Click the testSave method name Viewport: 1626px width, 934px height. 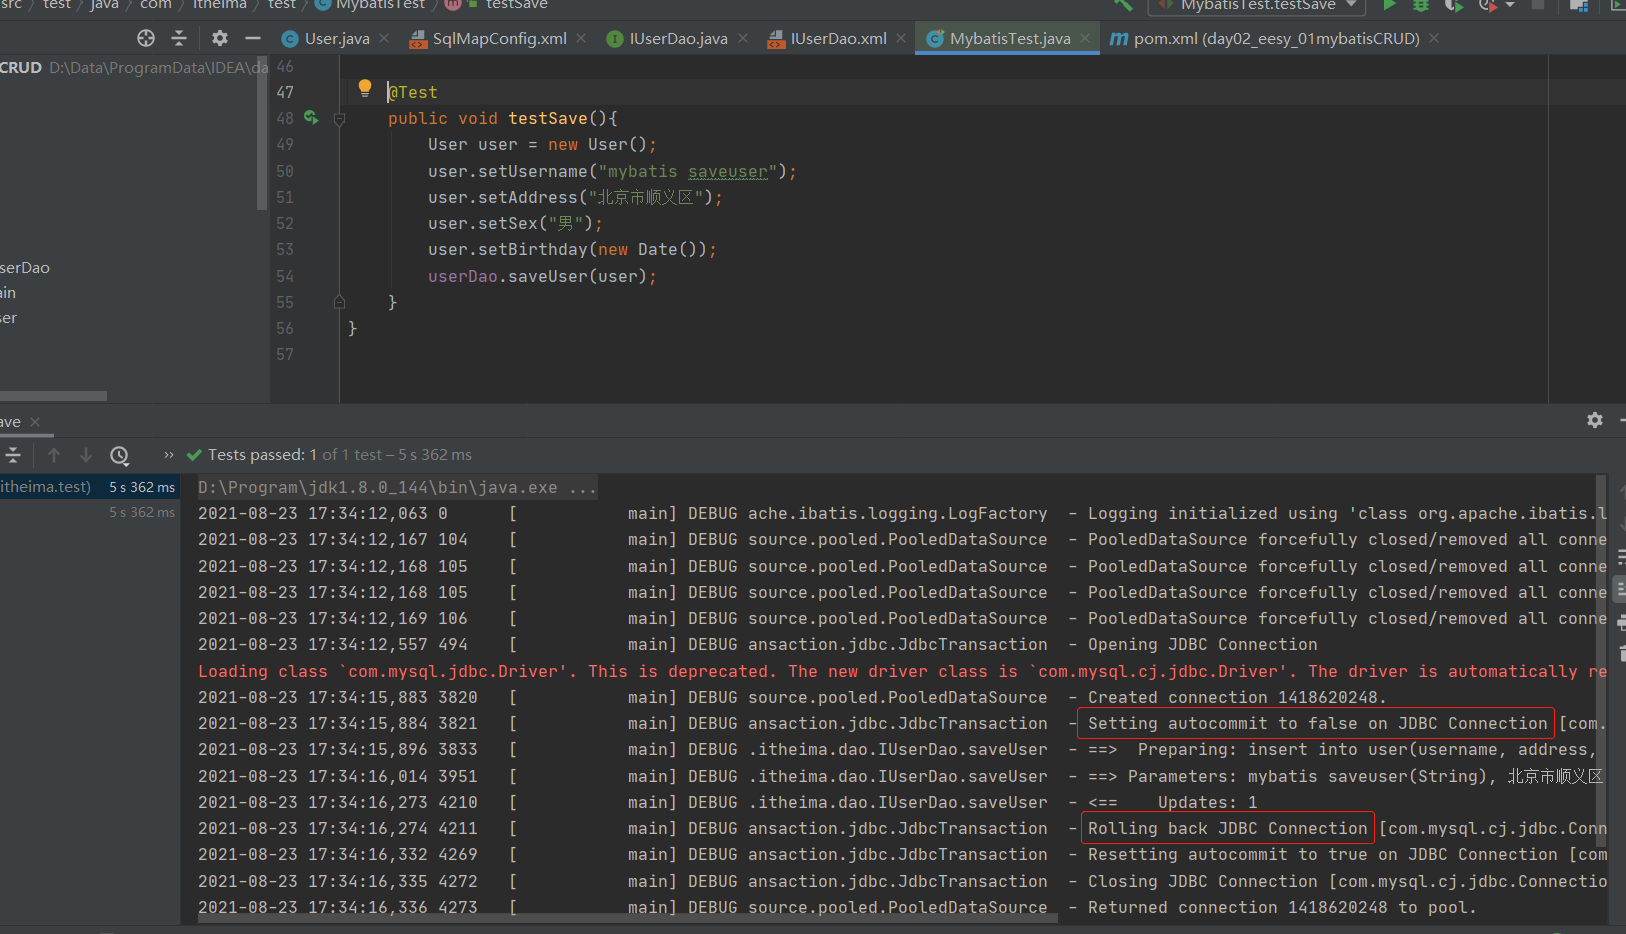[x=548, y=118]
